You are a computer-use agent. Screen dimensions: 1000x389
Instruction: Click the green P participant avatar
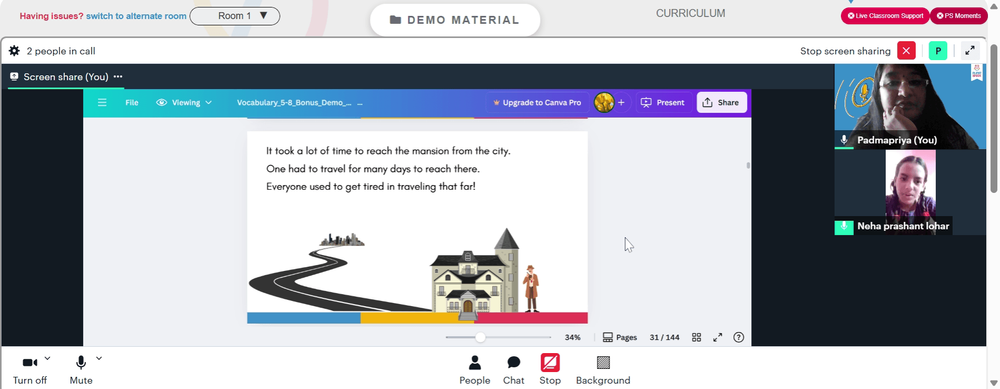tap(938, 51)
